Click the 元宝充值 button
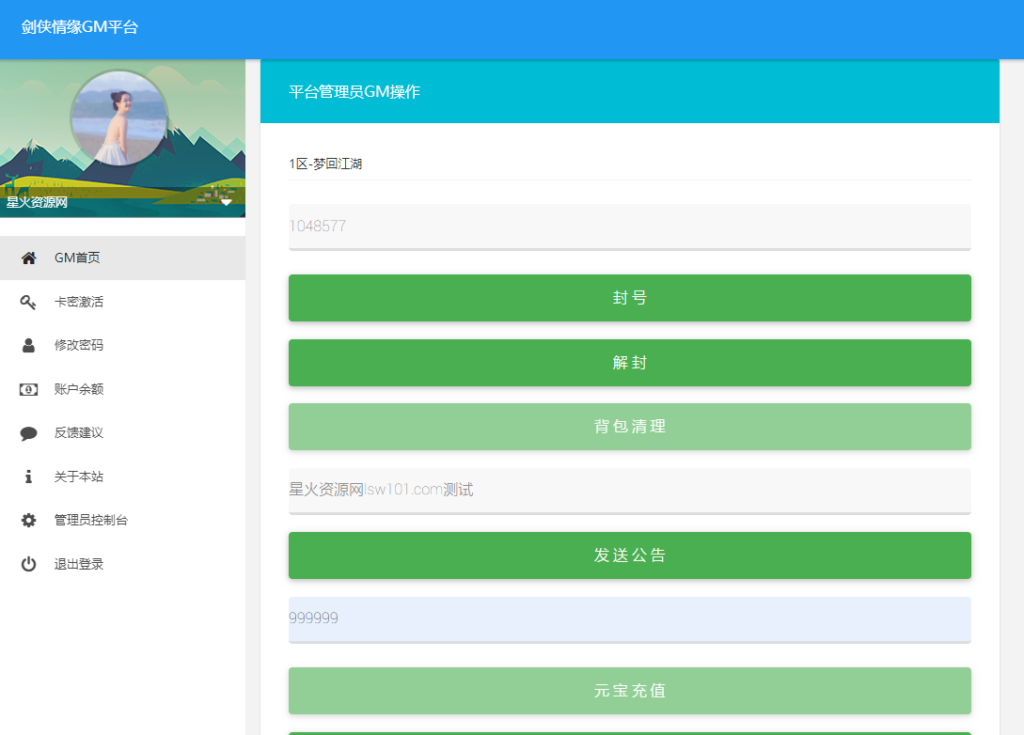1024x735 pixels. 629,690
